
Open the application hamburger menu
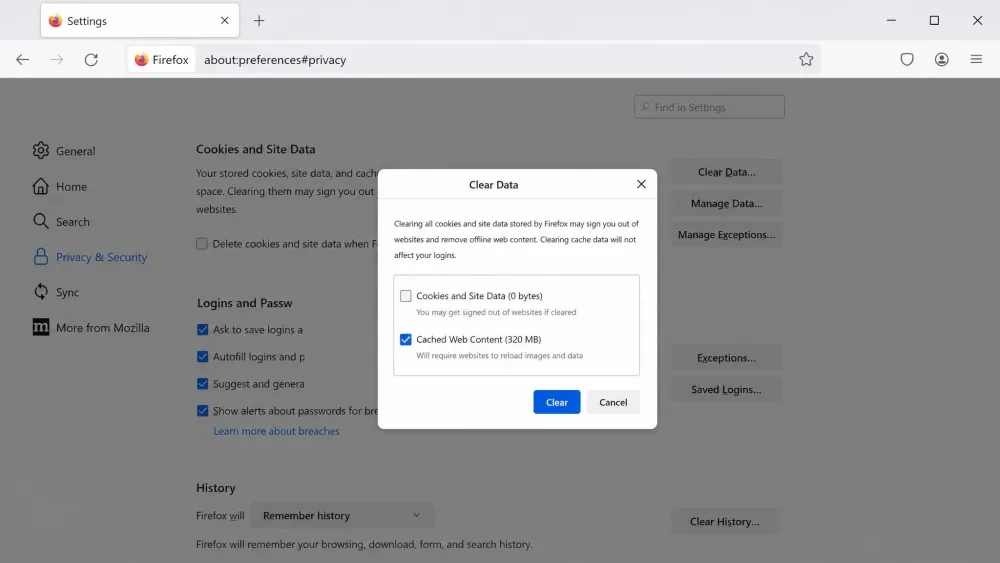976,59
